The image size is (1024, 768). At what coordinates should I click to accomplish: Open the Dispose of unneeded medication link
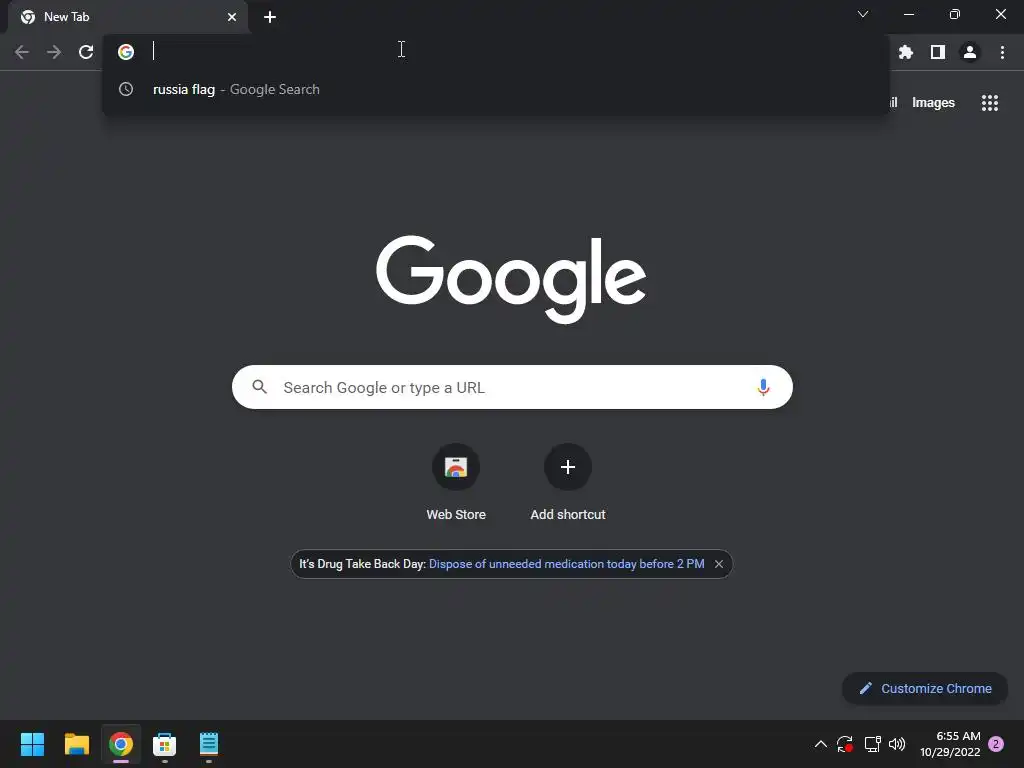click(566, 564)
